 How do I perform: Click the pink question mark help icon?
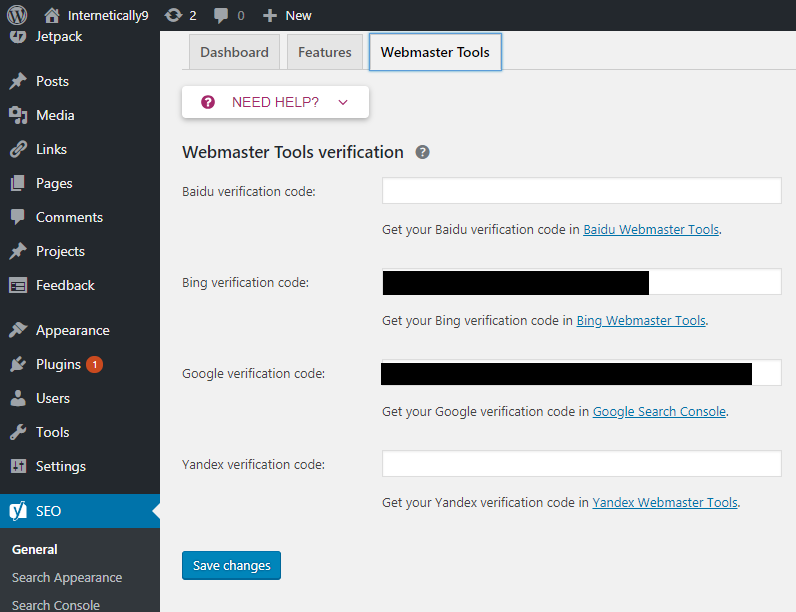click(x=208, y=102)
